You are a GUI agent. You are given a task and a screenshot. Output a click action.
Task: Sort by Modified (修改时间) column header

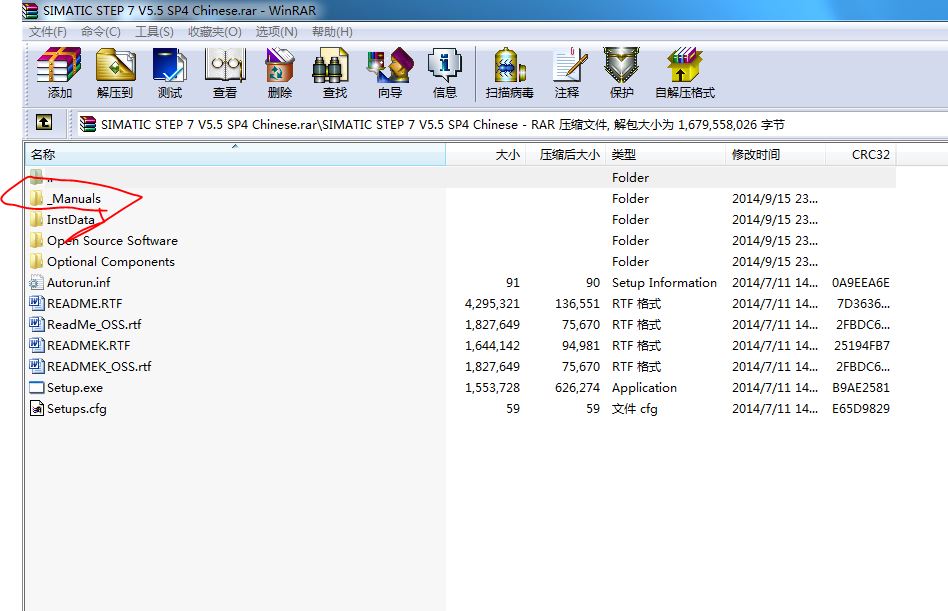click(775, 154)
